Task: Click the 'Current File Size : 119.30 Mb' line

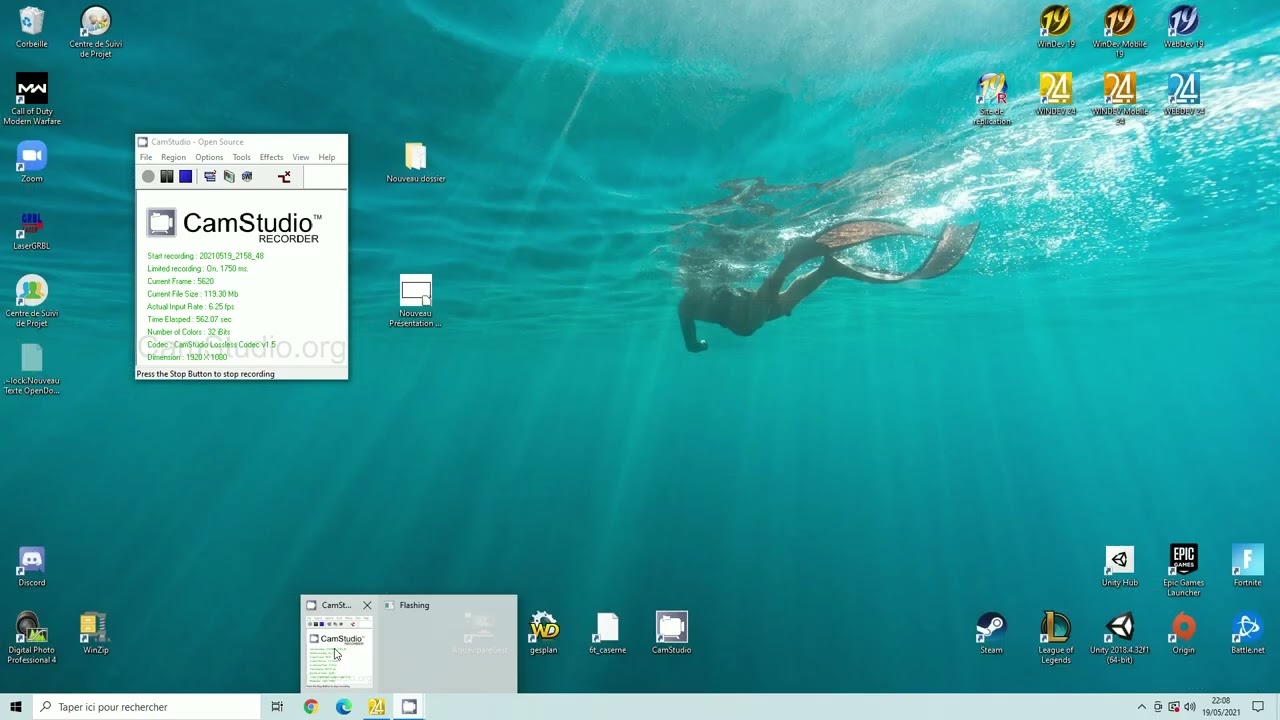Action: click(x=192, y=294)
